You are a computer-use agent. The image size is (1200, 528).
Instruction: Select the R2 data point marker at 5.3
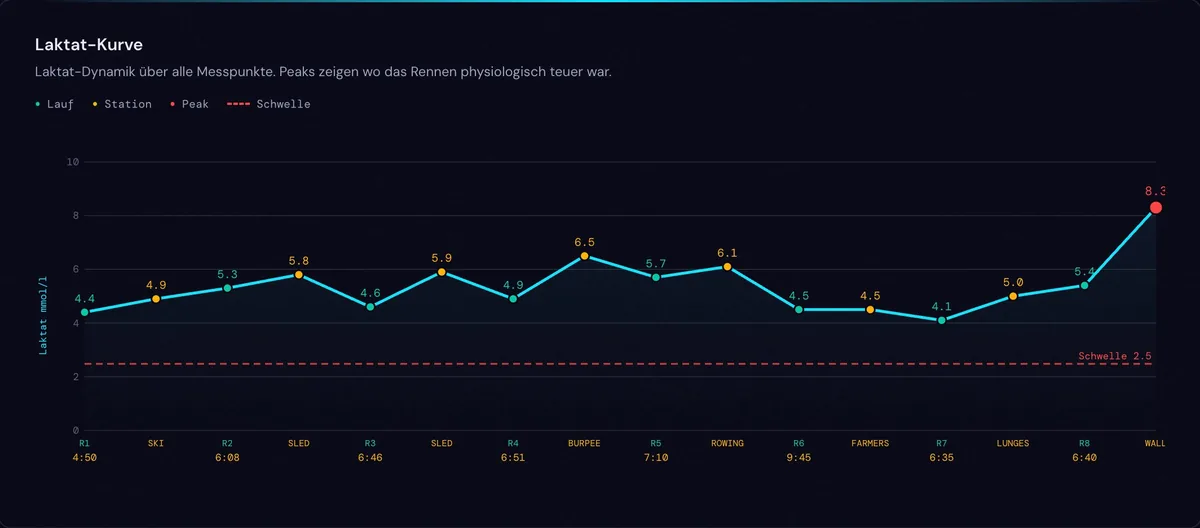click(227, 288)
